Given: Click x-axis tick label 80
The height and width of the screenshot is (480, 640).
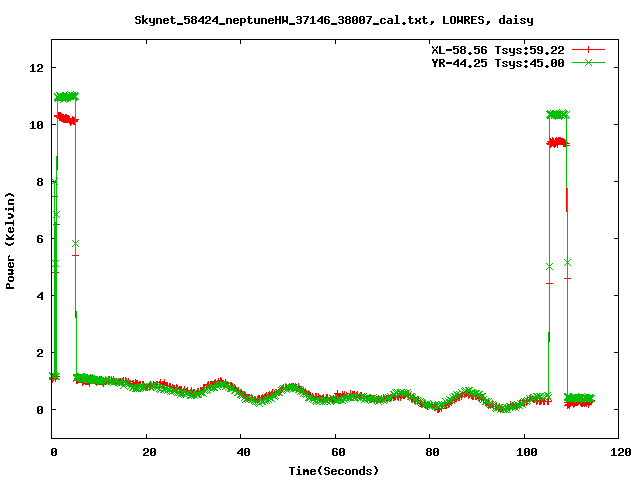Looking at the screenshot, I should click(x=433, y=452).
